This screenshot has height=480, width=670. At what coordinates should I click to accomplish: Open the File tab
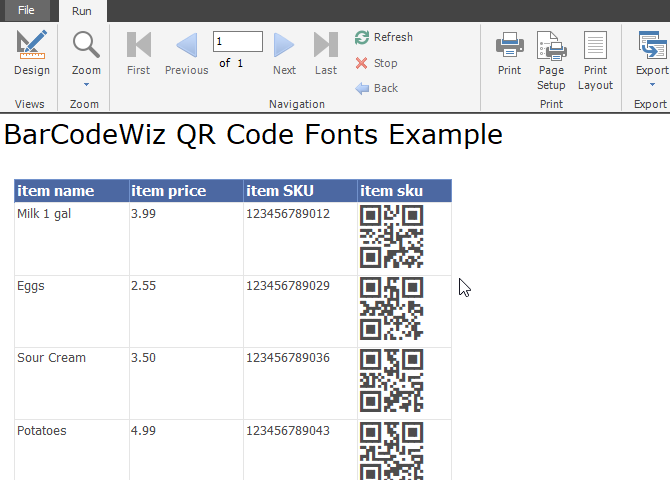[26, 10]
